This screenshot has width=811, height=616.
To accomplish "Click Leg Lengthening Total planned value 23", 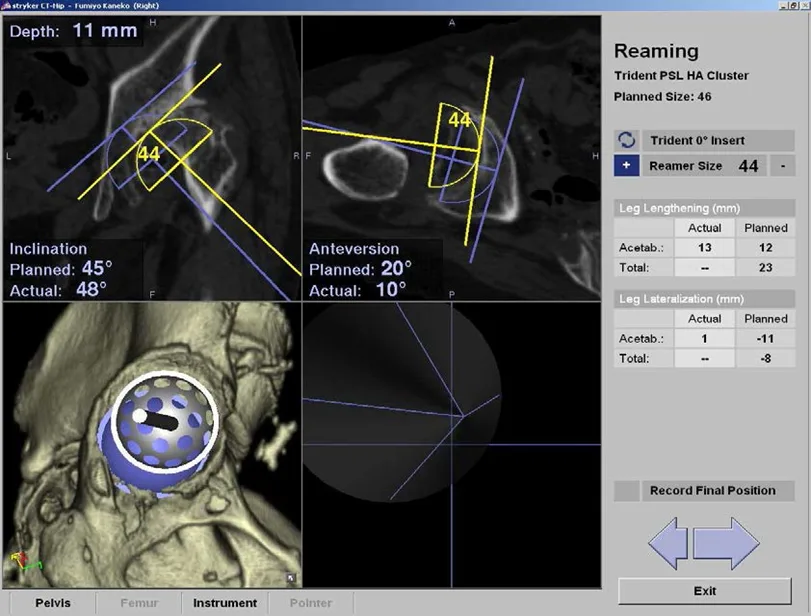I will pos(765,268).
